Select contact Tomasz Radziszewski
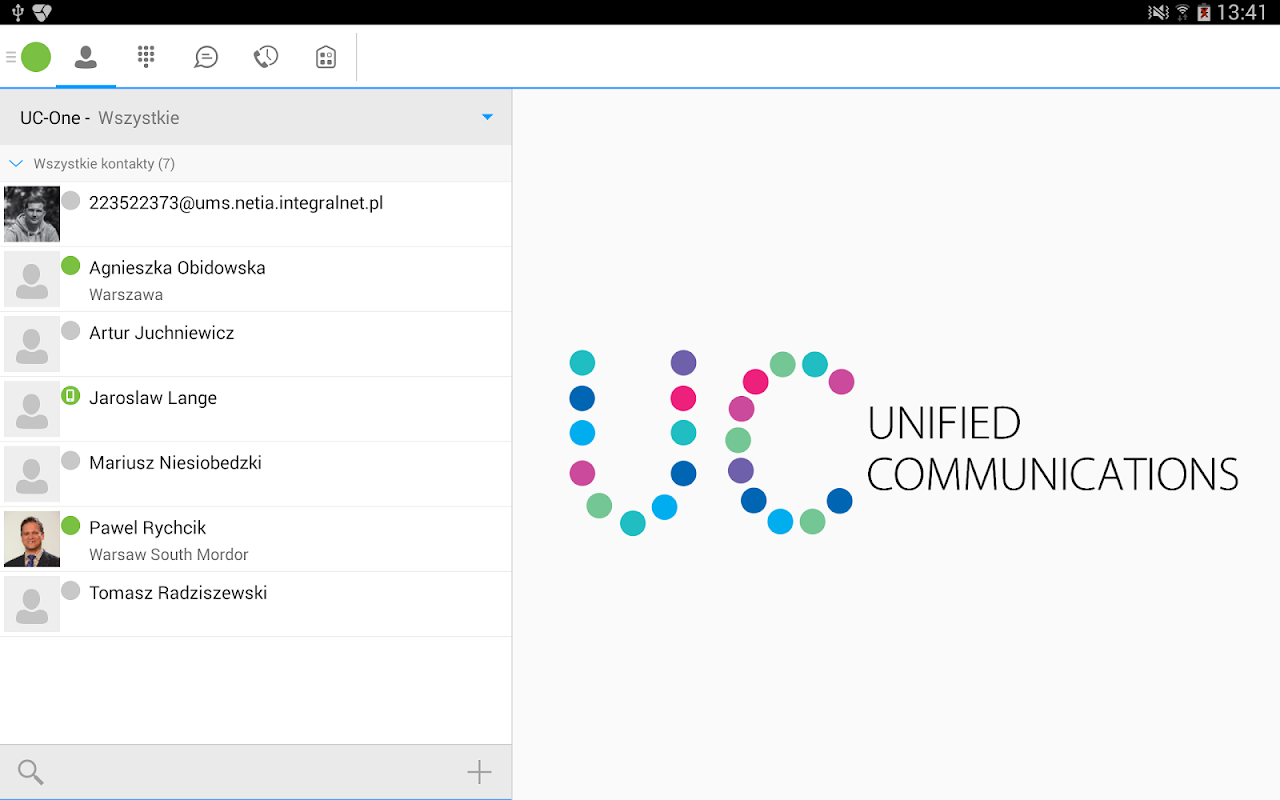This screenshot has height=800, width=1280. pos(256,604)
